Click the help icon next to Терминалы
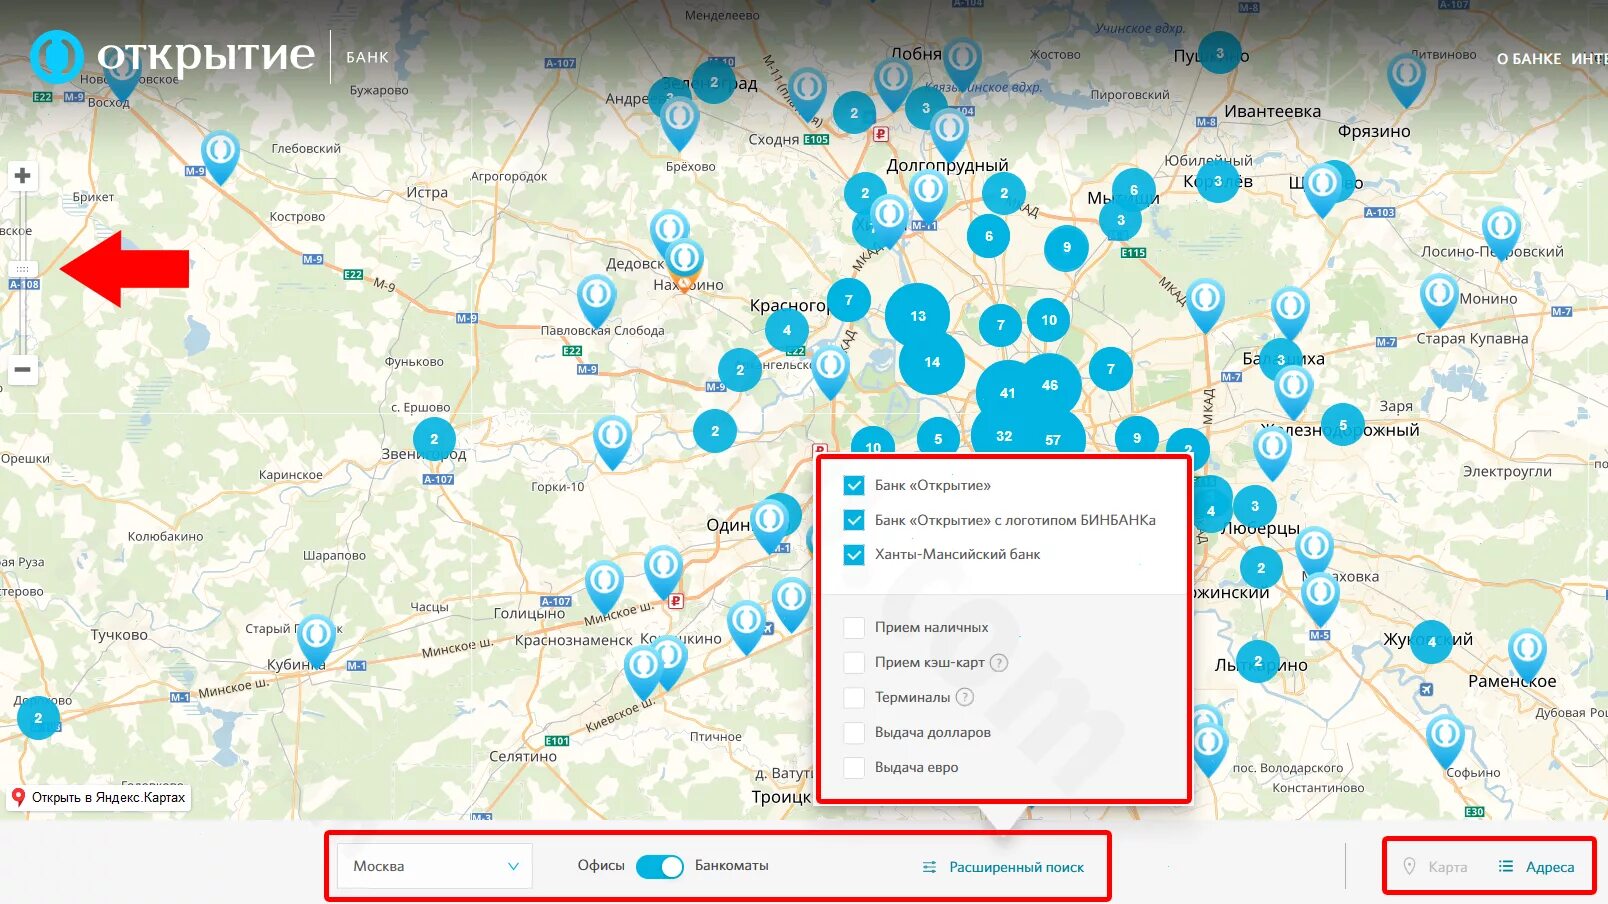The height and width of the screenshot is (904, 1608). coord(964,697)
